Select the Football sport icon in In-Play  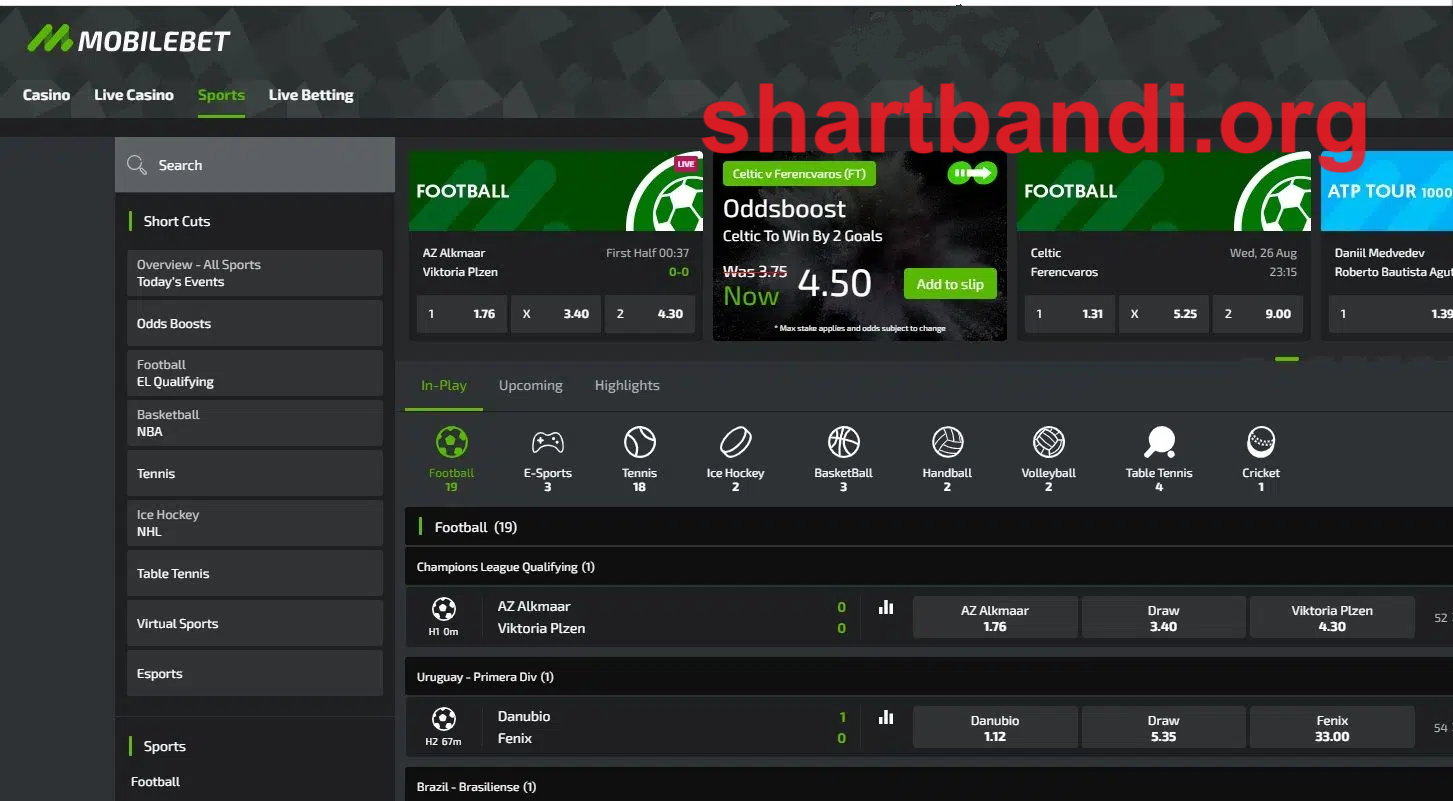pos(451,442)
